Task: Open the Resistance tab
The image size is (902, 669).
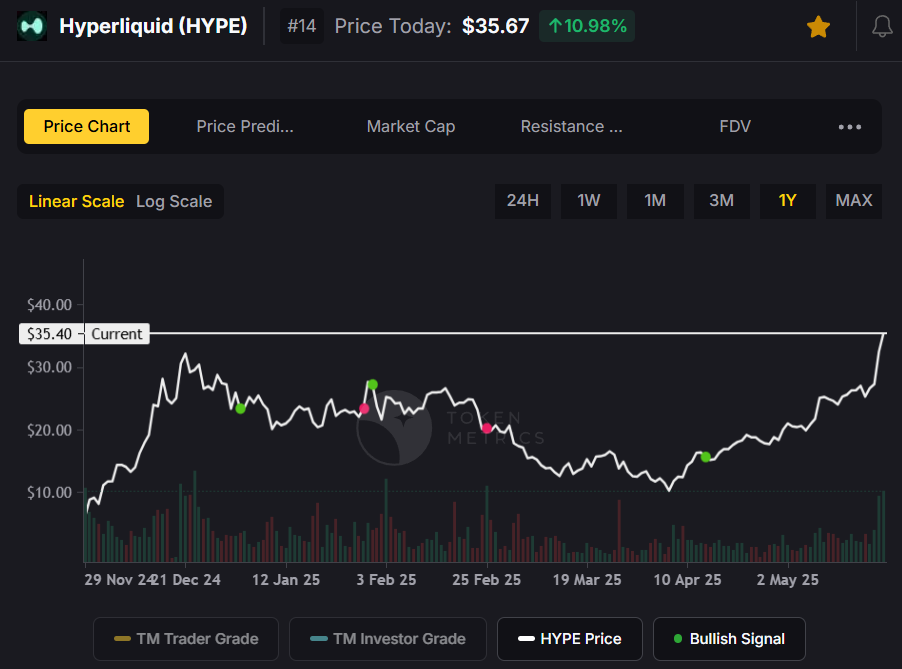Action: coord(571,127)
